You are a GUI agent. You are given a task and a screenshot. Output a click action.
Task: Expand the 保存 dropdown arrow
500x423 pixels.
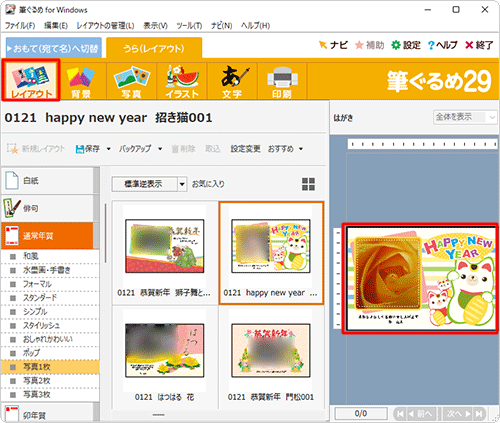click(108, 149)
